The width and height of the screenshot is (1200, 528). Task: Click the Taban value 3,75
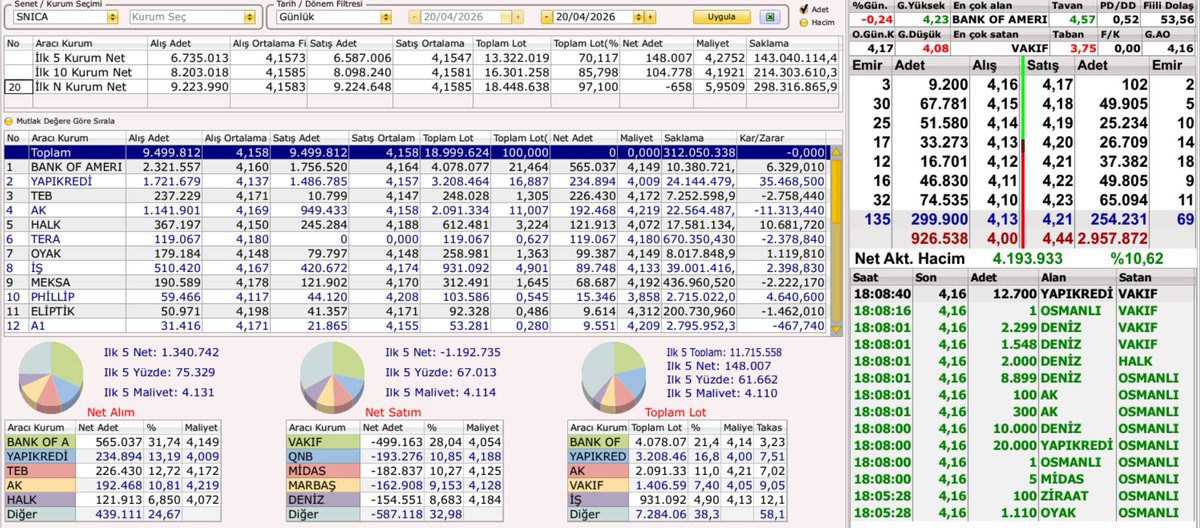click(1083, 46)
